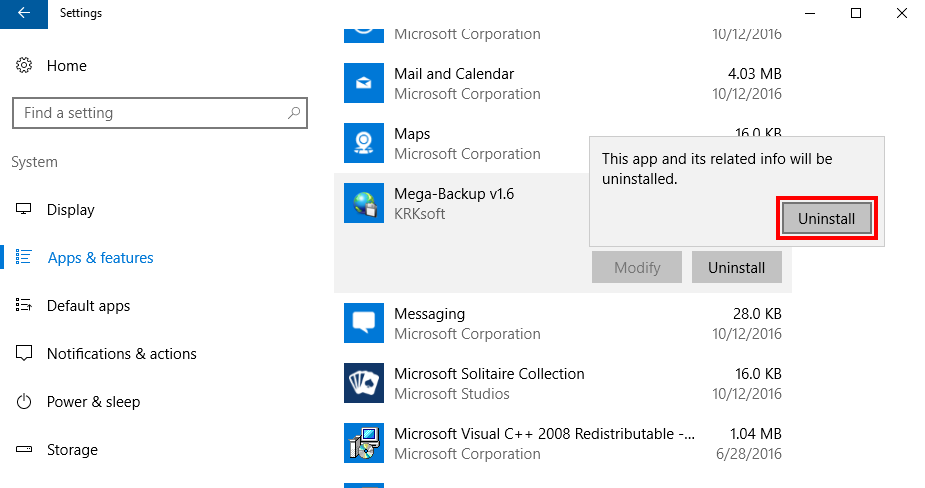
Task: Confirm Uninstall in the popup dialog
Action: click(826, 219)
